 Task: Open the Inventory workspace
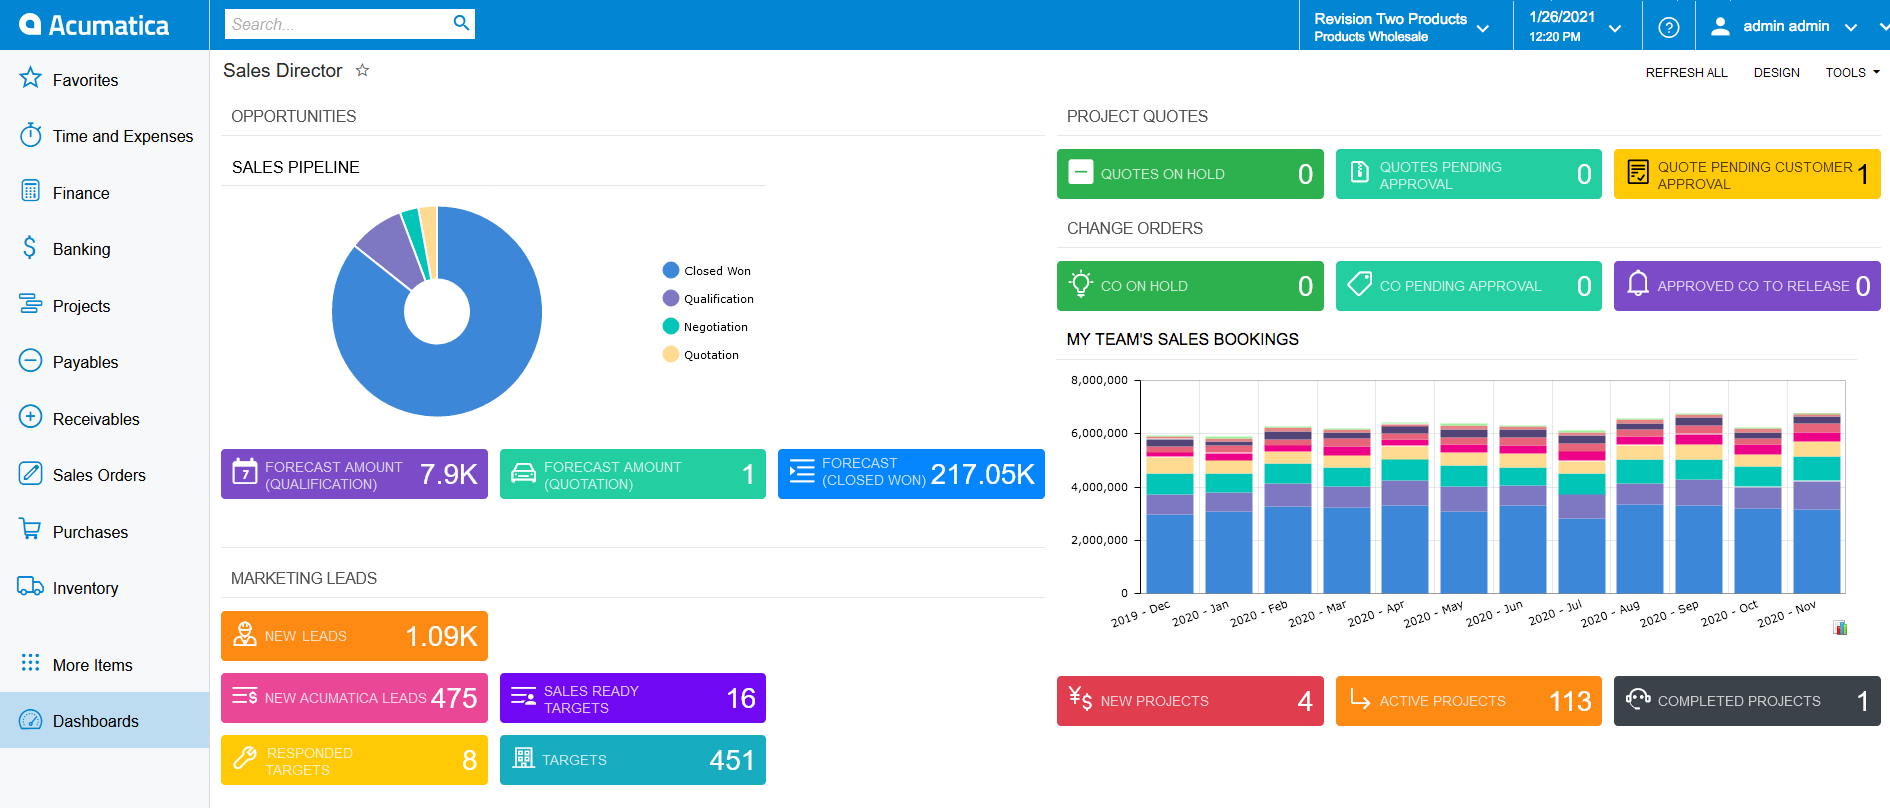pyautogui.click(x=105, y=588)
